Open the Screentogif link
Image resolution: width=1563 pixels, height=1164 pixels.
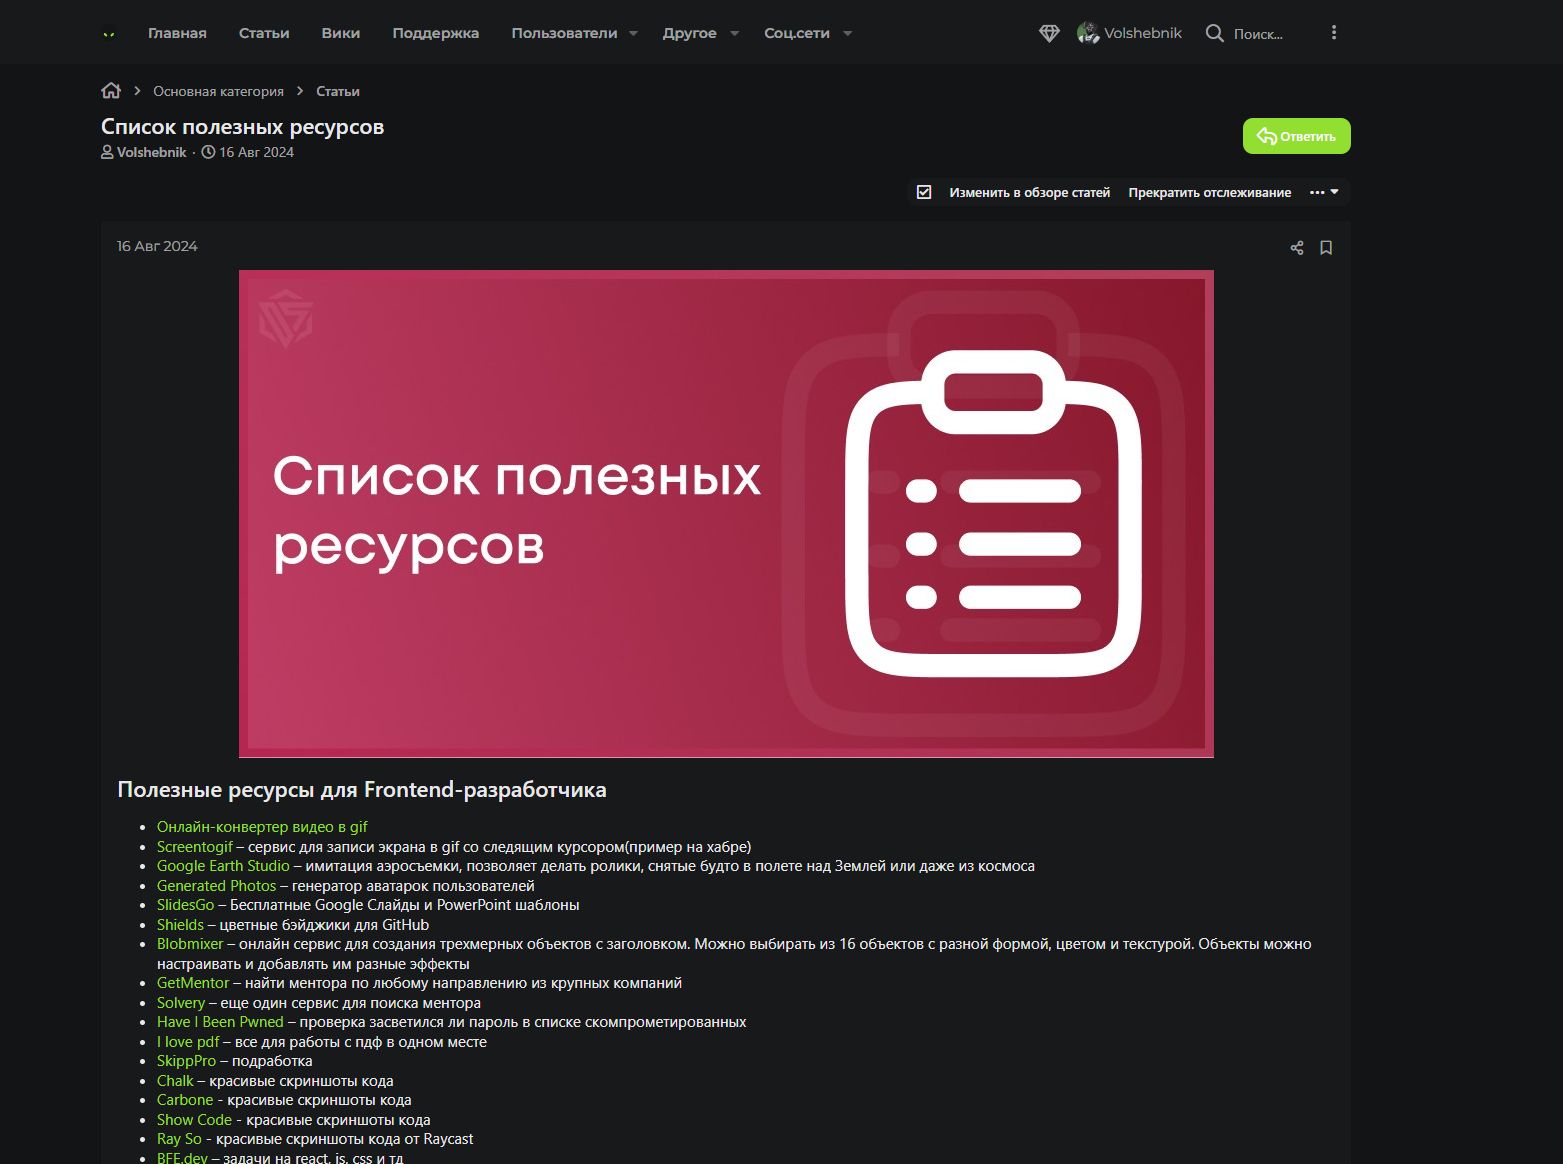[194, 846]
